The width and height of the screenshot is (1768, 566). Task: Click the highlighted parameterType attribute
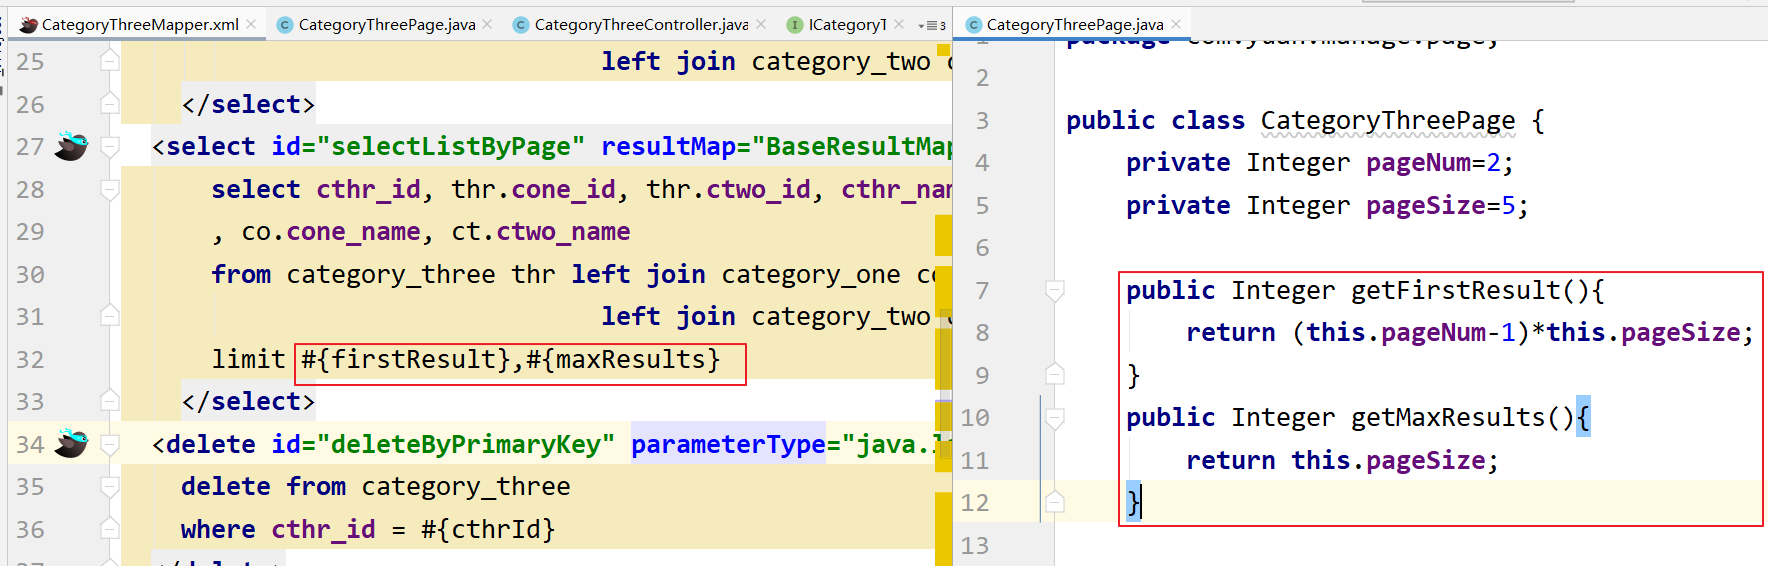pos(728,444)
